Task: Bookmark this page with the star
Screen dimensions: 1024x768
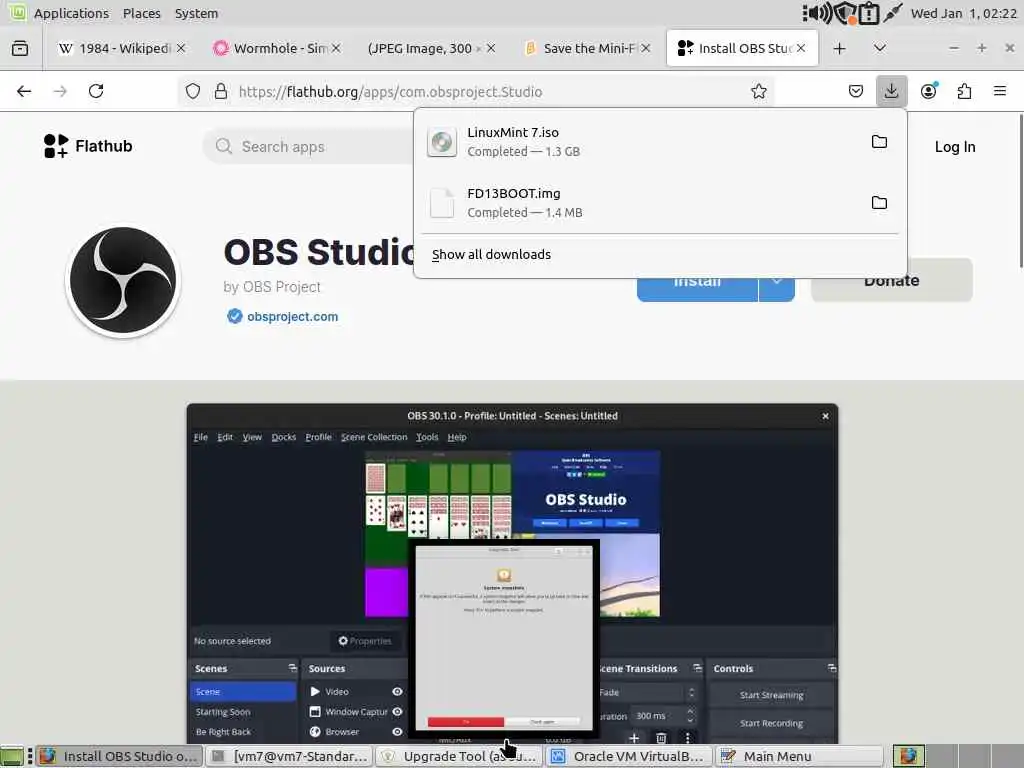Action: coord(758,91)
